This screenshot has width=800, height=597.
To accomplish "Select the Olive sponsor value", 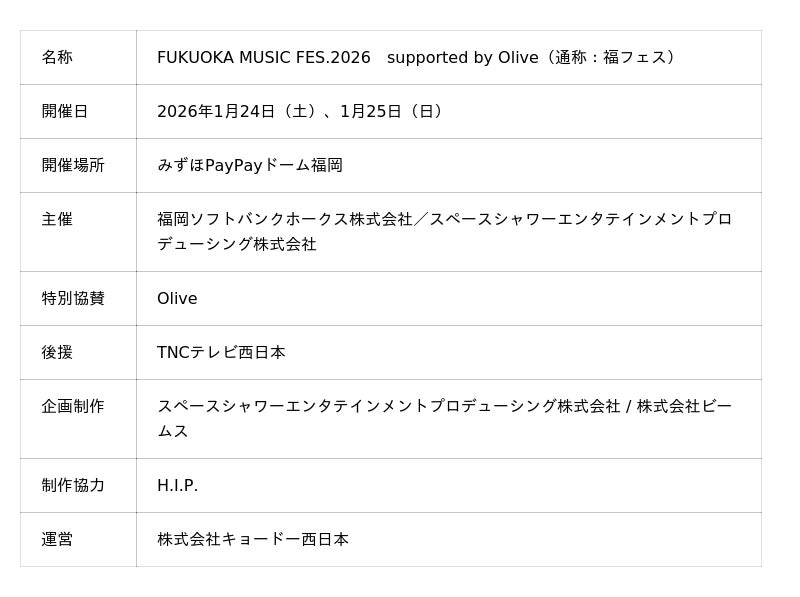I will (x=177, y=298).
